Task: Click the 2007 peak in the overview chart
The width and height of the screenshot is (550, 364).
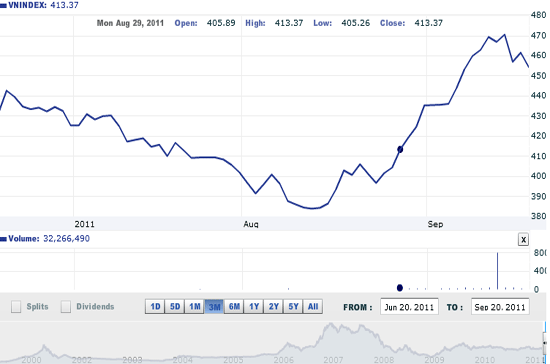Action: (x=330, y=325)
